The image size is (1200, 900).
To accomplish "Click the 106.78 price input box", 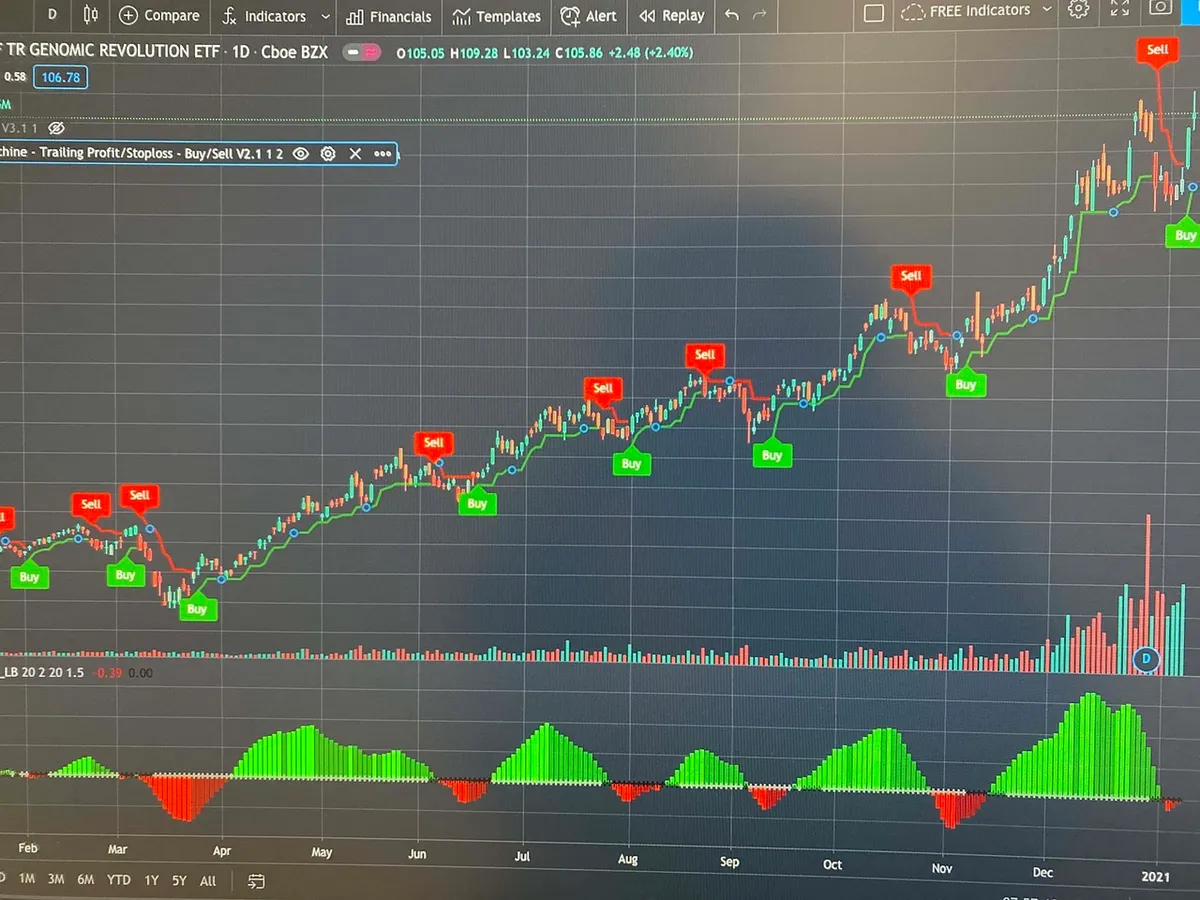I will pos(60,77).
